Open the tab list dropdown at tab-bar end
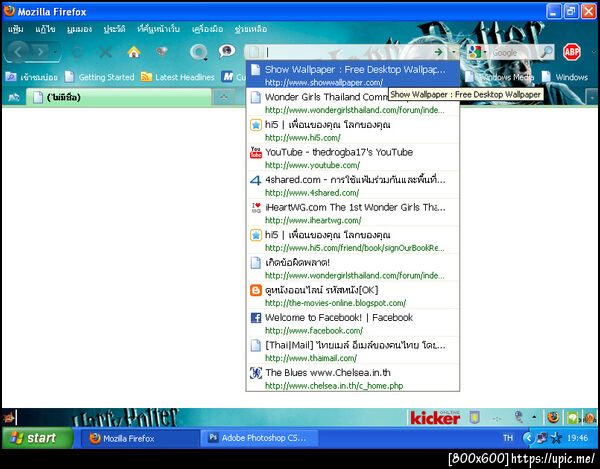Image resolution: width=600 pixels, height=469 pixels. pyautogui.click(x=592, y=98)
